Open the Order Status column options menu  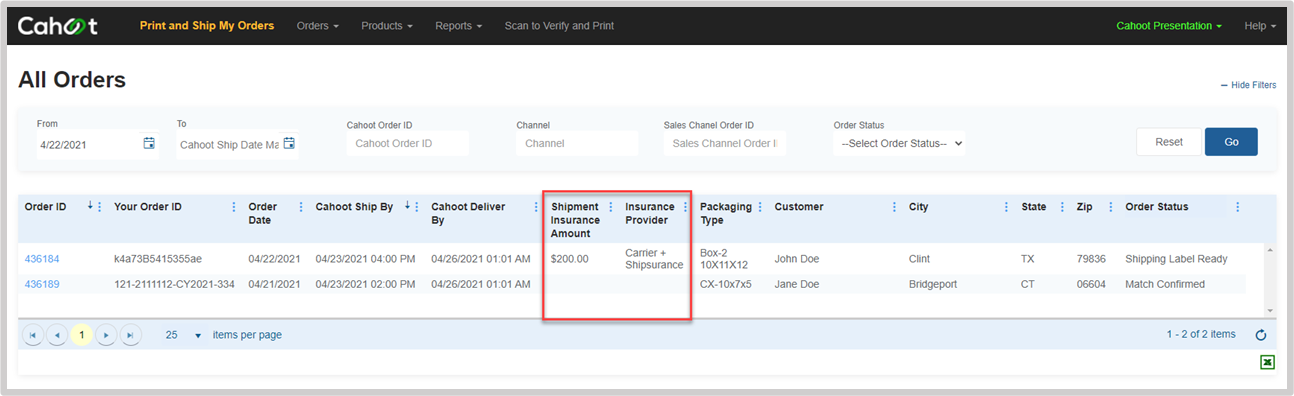1237,207
